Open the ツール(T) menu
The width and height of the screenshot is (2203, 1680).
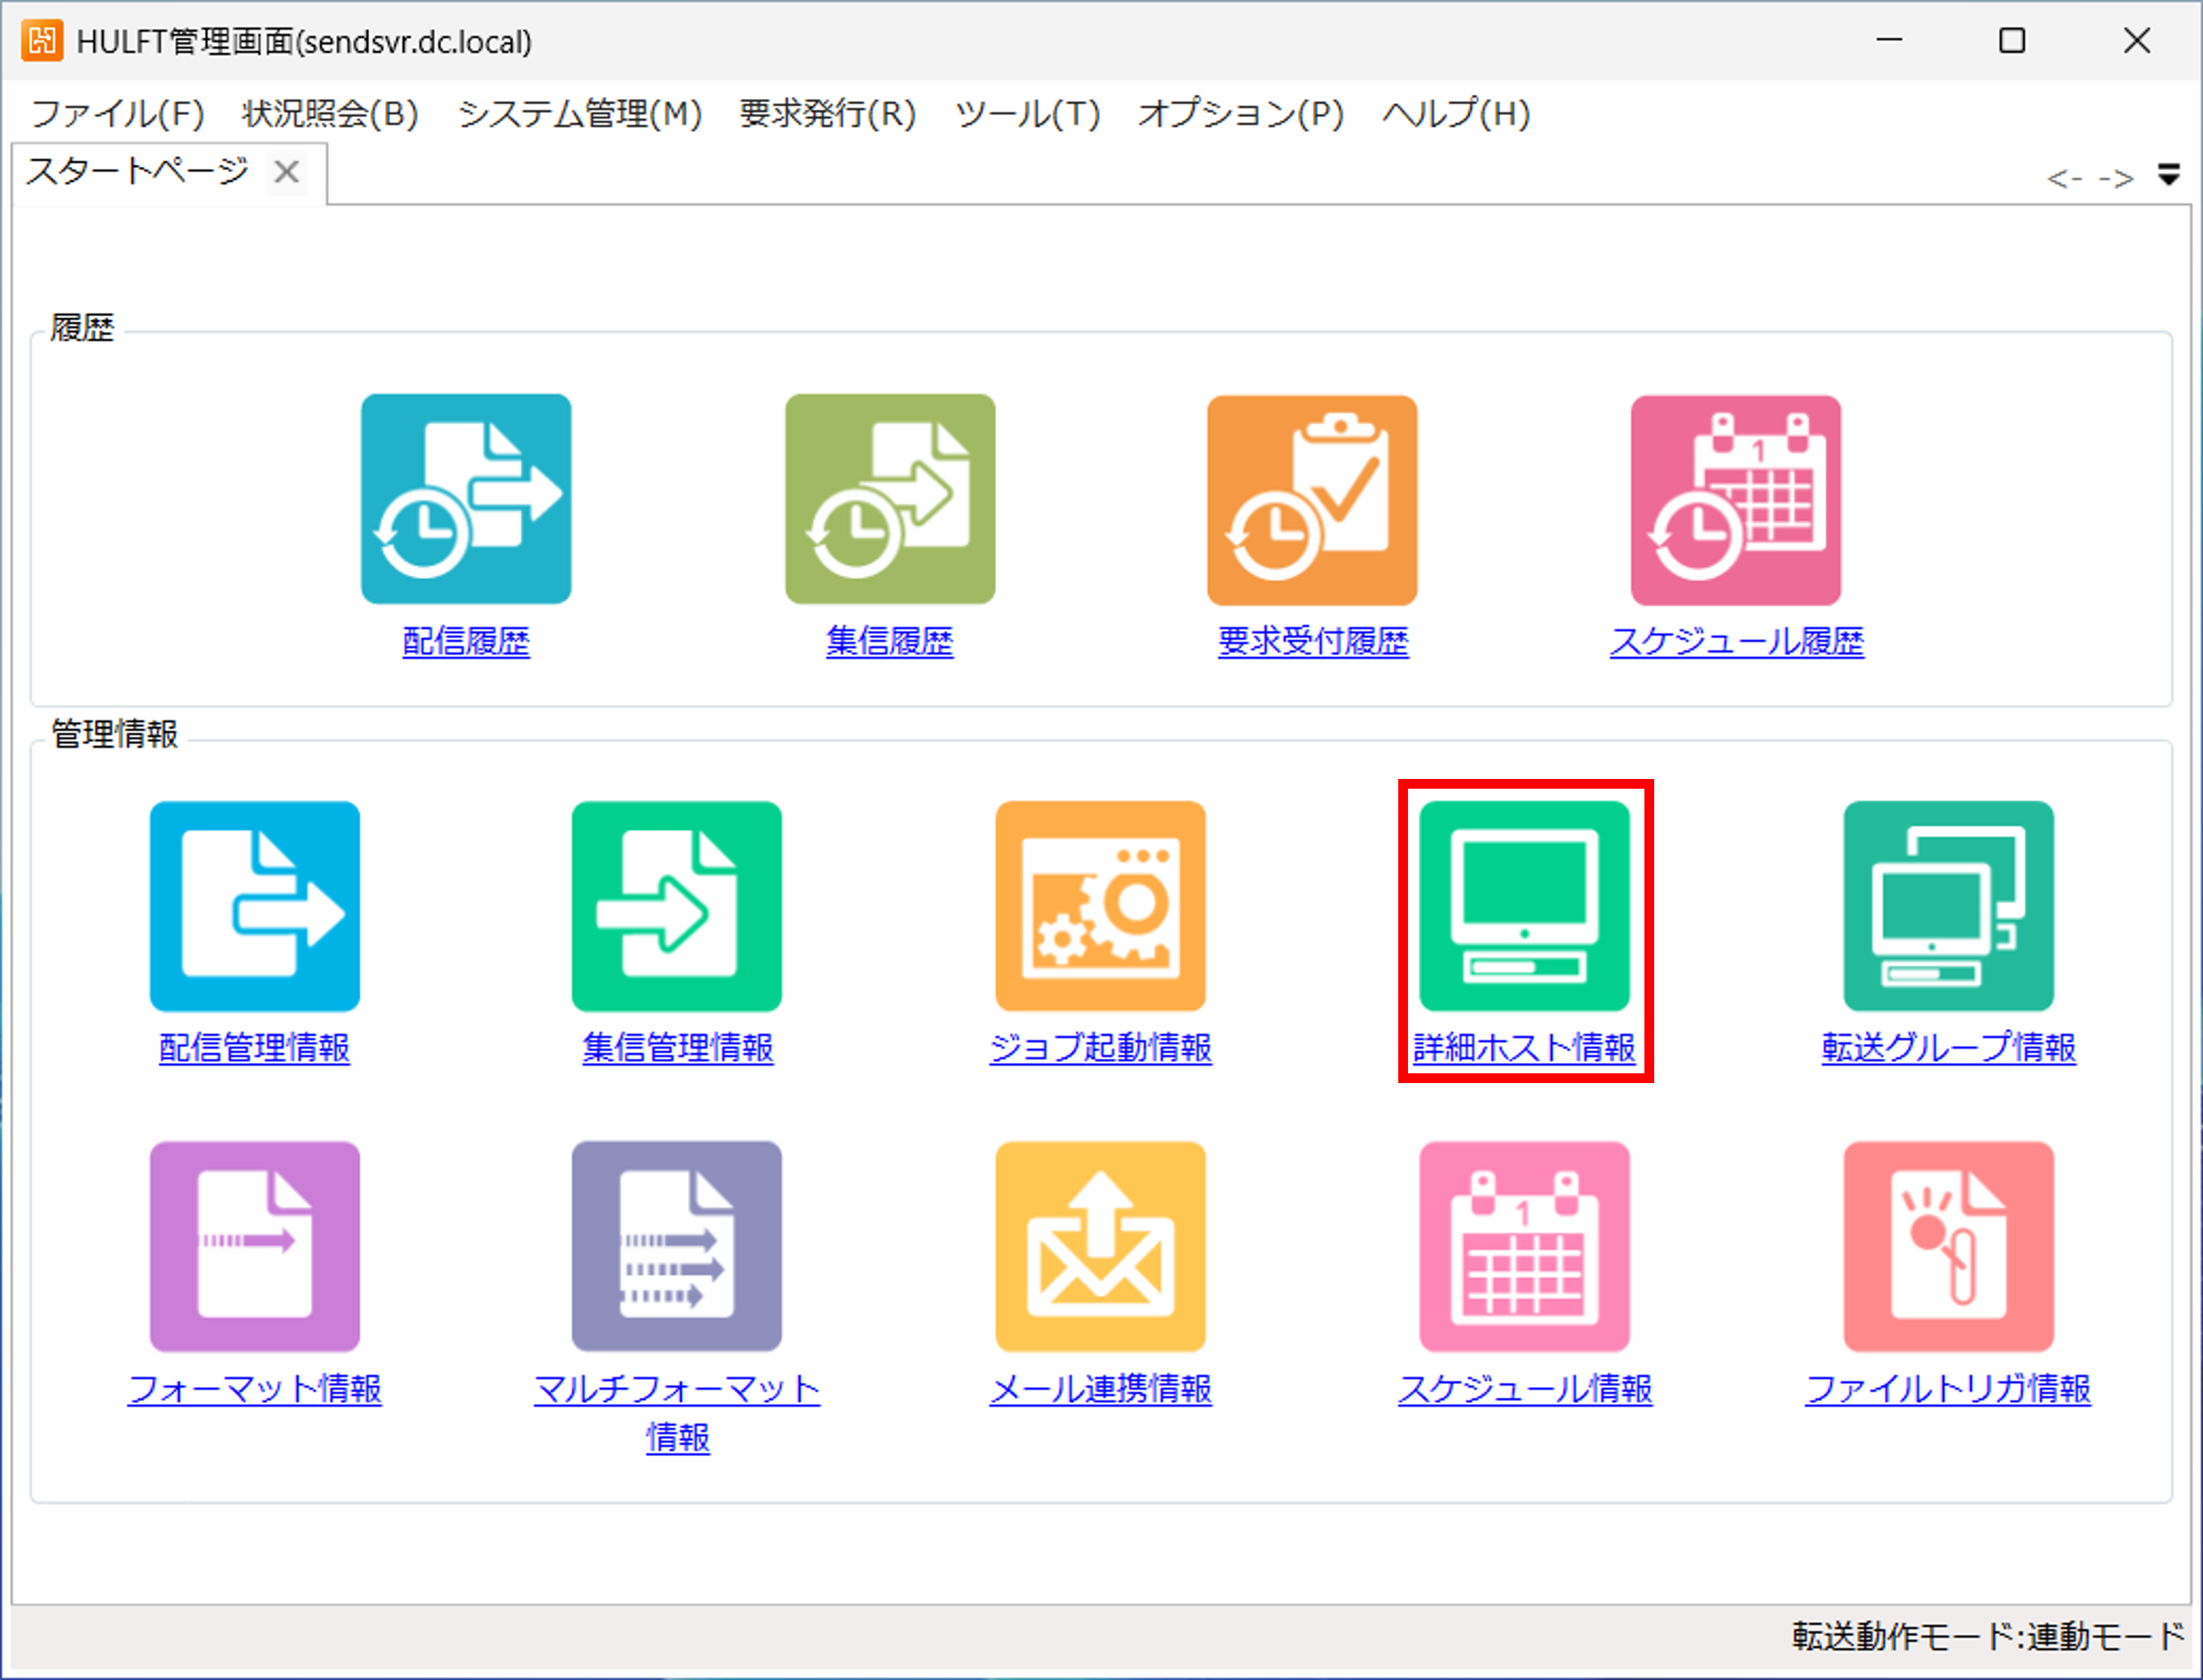pos(1027,114)
